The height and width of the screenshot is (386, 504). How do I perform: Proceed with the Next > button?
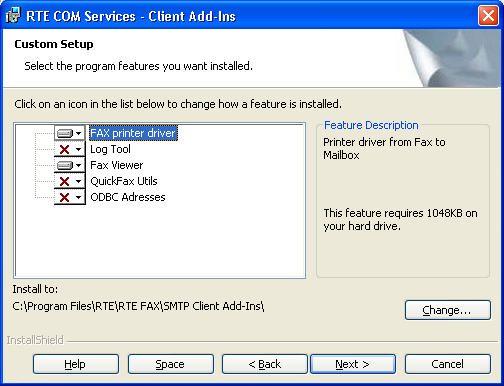click(353, 364)
